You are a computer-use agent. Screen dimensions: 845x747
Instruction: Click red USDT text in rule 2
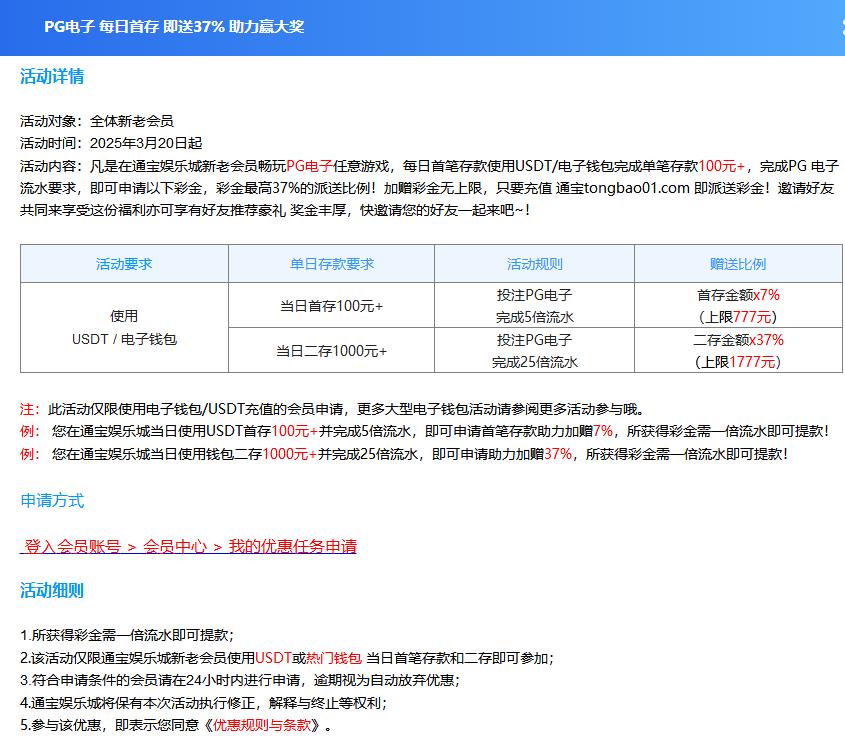273,658
